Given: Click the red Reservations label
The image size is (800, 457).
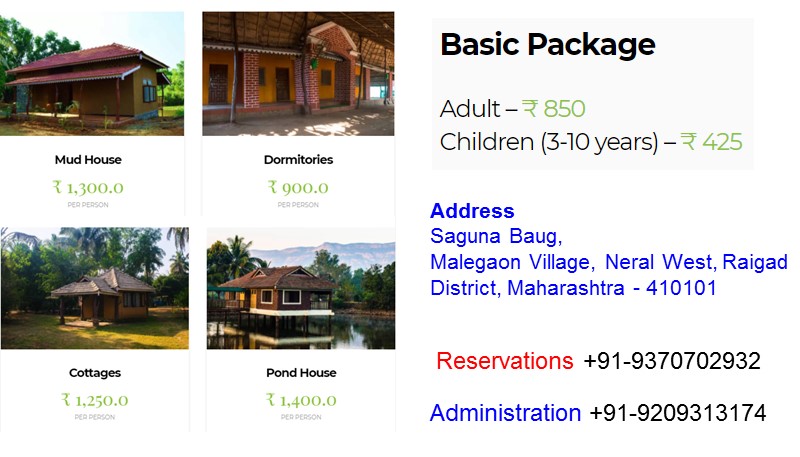Looking at the screenshot, I should coord(505,361).
